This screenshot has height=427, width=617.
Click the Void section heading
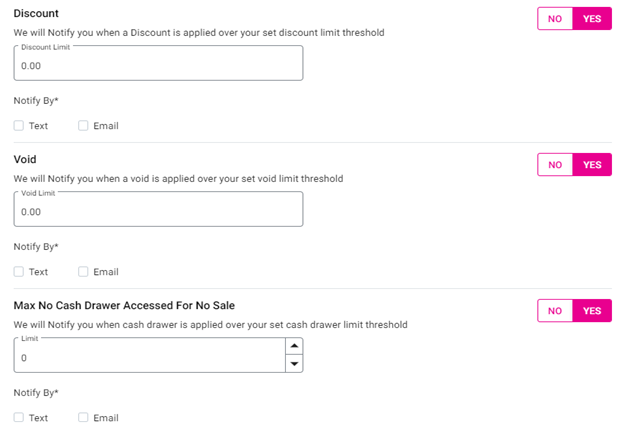(25, 159)
